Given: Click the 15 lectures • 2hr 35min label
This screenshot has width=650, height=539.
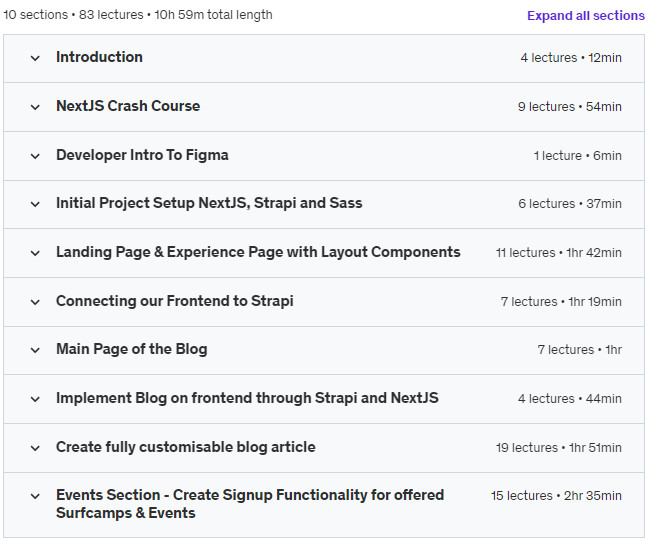Looking at the screenshot, I should pyautogui.click(x=556, y=495).
